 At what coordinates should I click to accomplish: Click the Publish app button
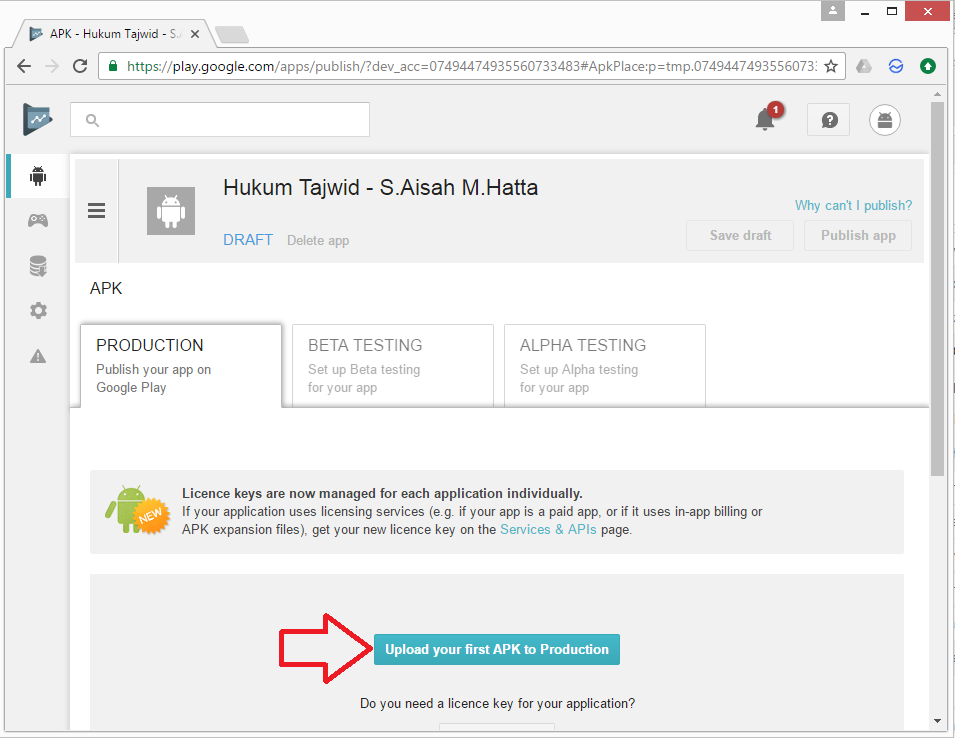tap(858, 236)
